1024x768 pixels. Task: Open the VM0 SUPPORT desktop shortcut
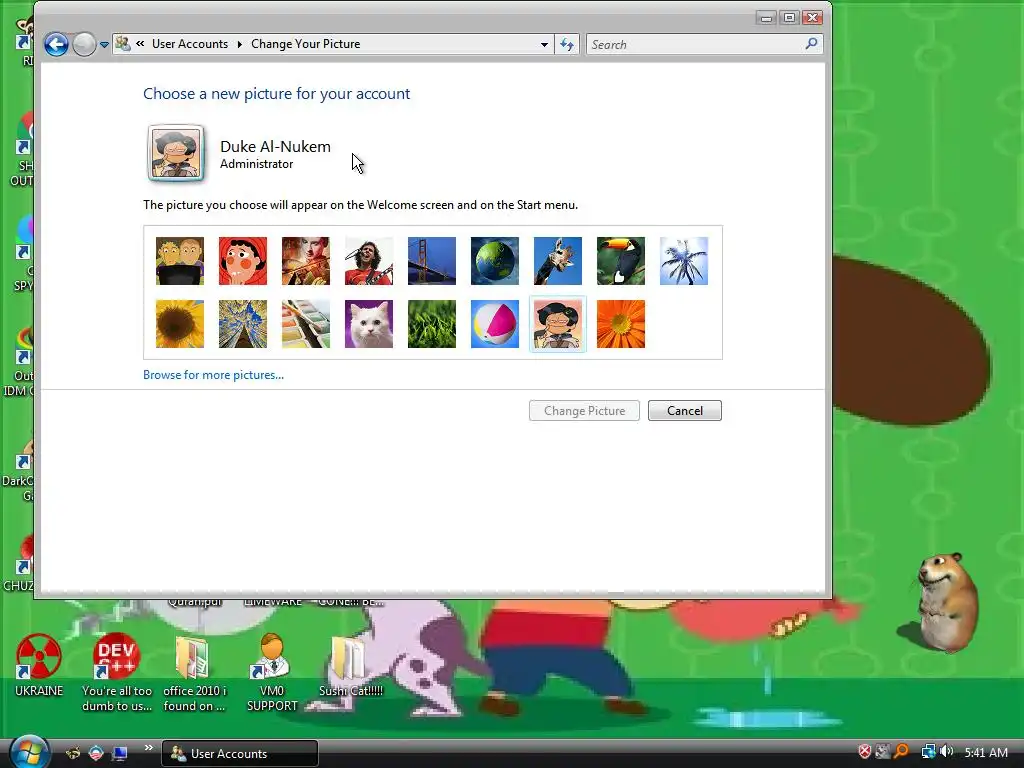[x=272, y=673]
